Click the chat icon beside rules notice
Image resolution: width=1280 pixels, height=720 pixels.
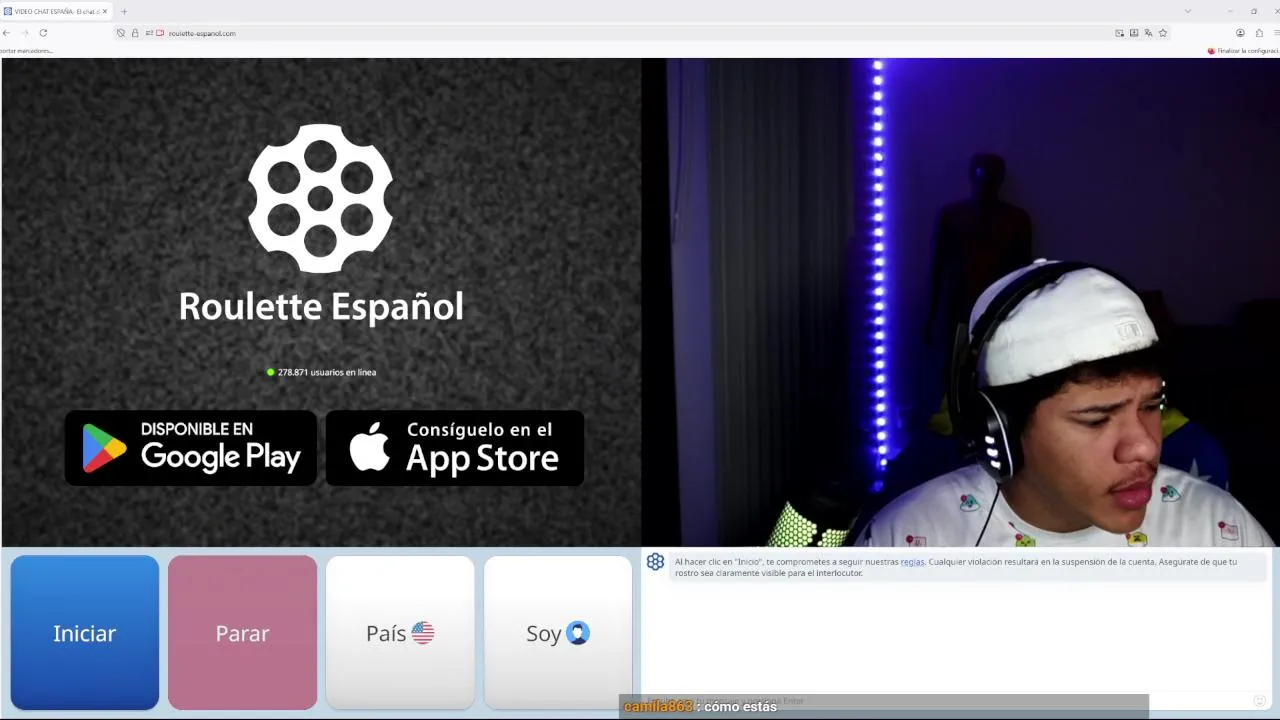[655, 562]
